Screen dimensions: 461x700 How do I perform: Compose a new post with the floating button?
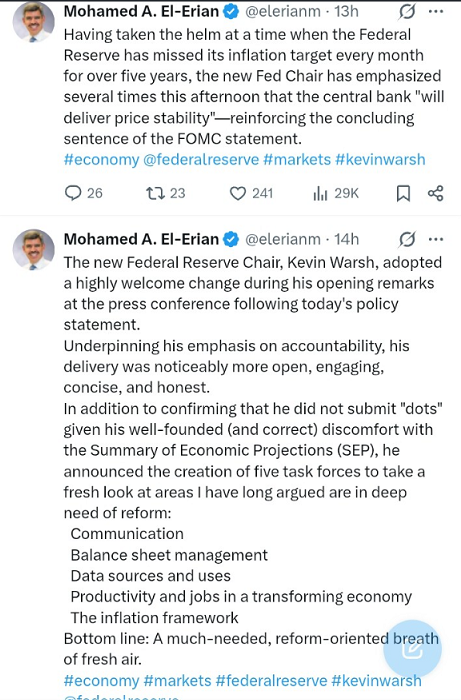click(x=412, y=649)
